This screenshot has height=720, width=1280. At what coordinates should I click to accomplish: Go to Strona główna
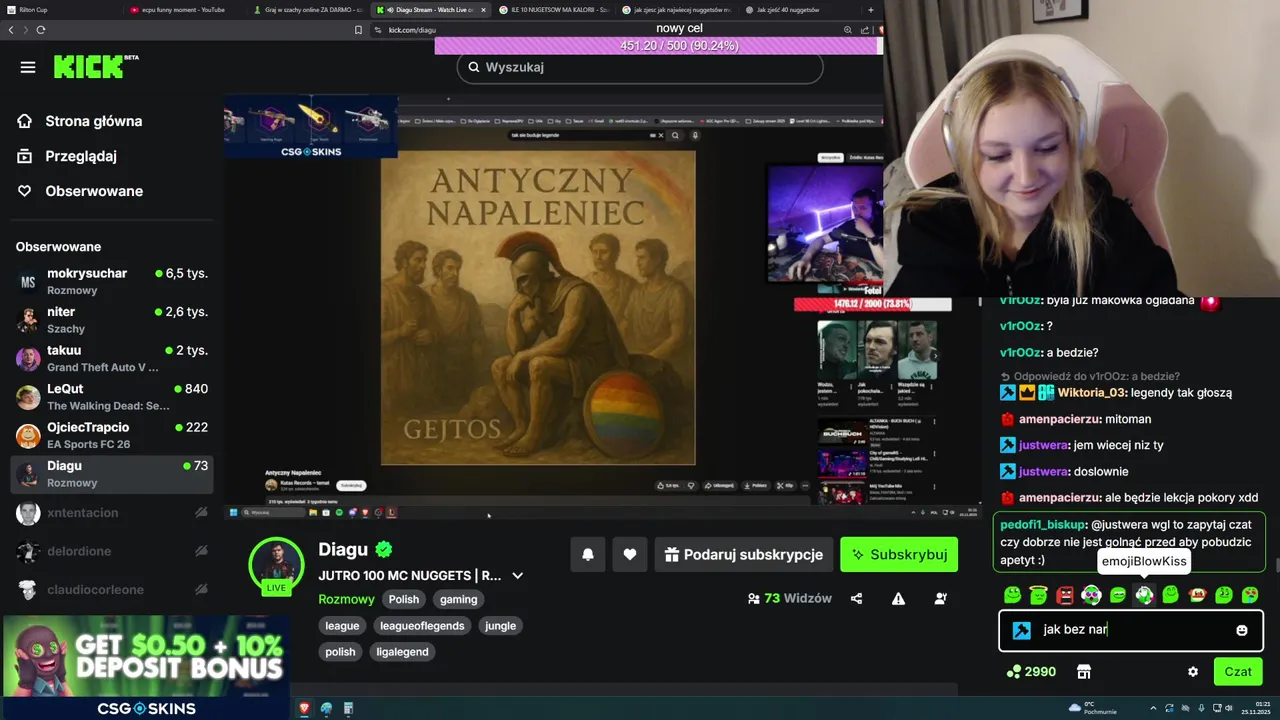pyautogui.click(x=81, y=121)
